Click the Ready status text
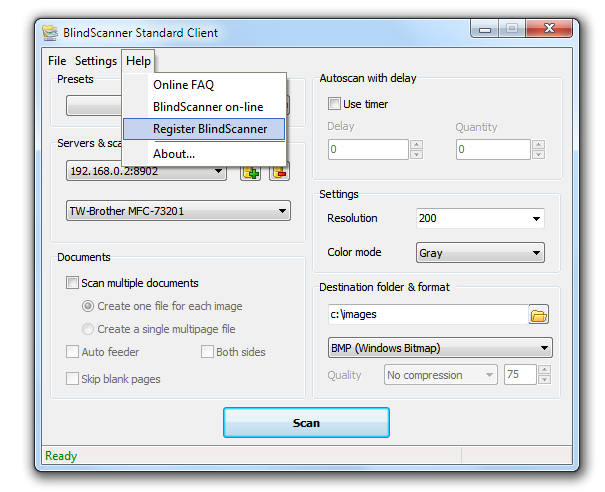The height and width of the screenshot is (492, 605). (x=61, y=456)
